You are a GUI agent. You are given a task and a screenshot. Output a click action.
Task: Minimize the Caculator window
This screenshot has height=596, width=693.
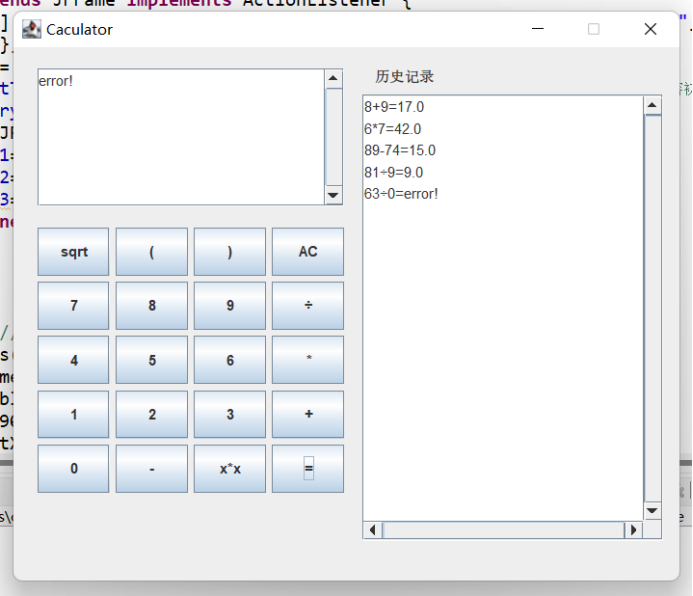pos(537,29)
